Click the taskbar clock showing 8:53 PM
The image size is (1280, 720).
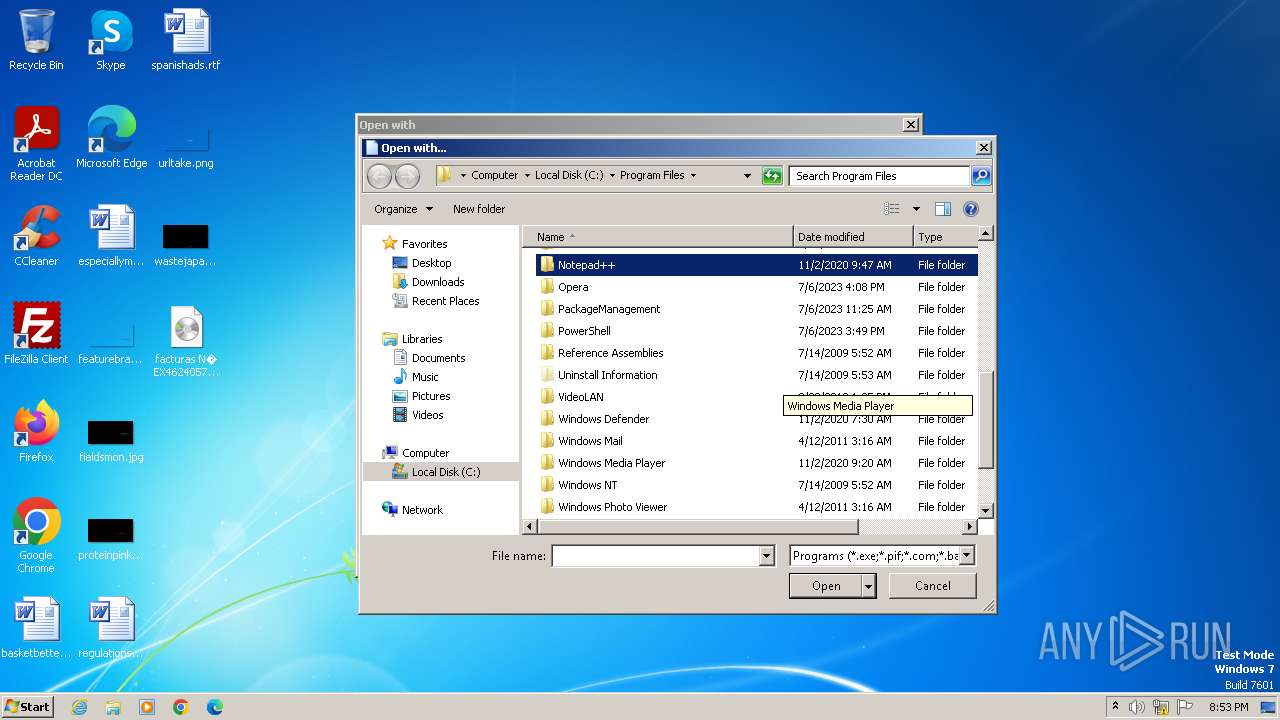click(x=1228, y=707)
